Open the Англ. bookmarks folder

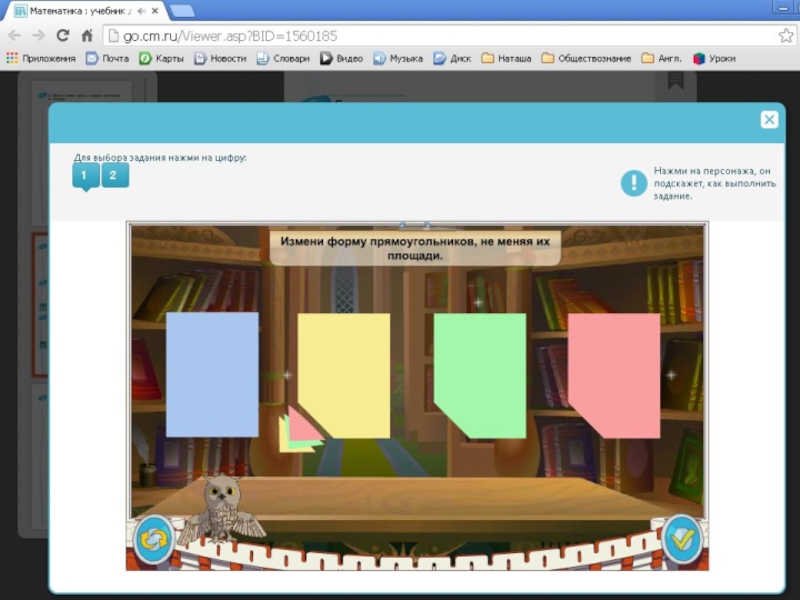point(662,58)
